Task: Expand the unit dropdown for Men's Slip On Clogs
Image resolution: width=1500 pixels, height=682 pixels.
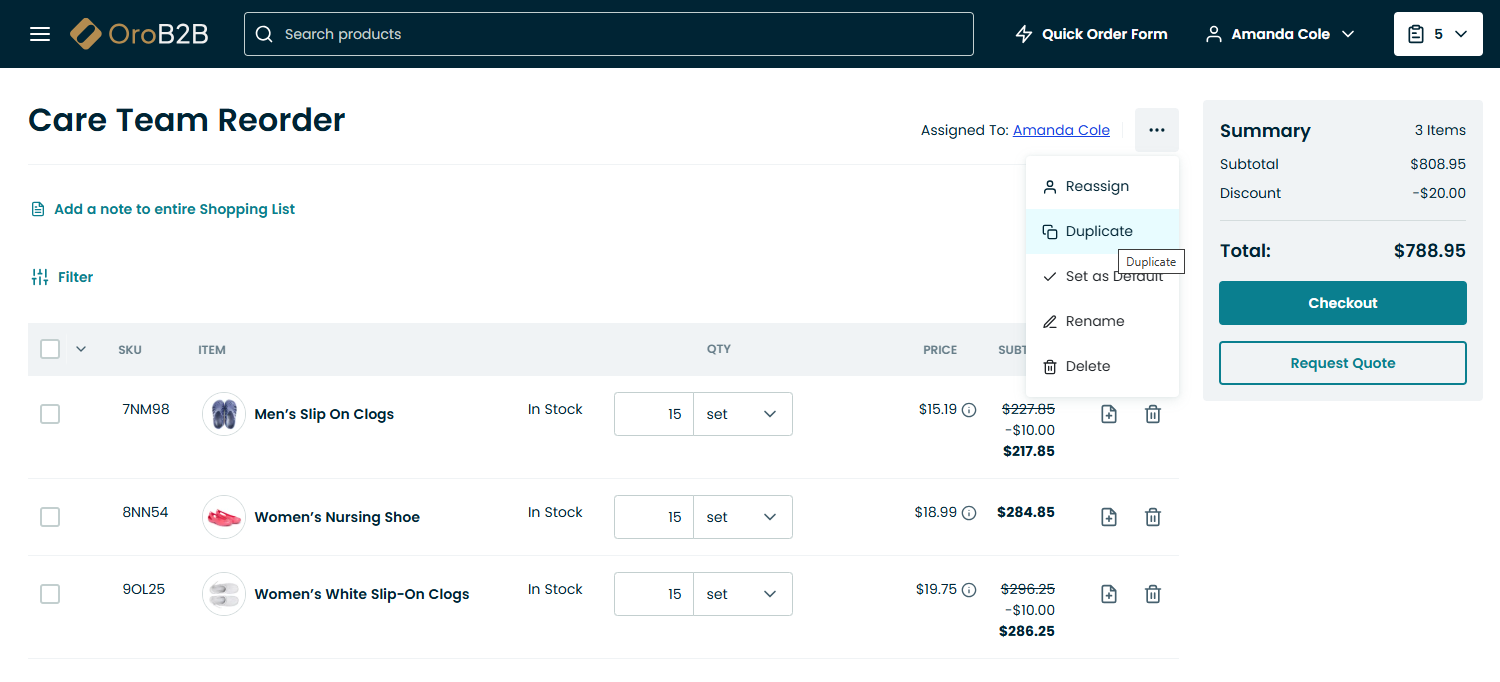Action: click(x=742, y=414)
